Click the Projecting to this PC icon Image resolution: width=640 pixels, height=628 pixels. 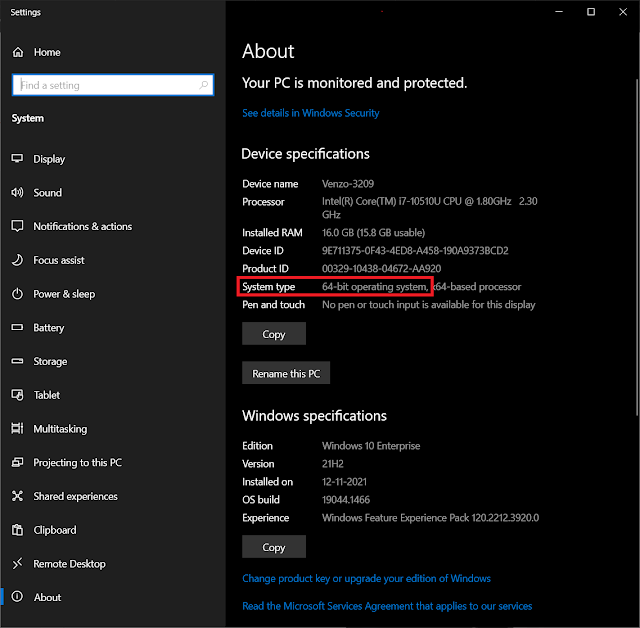pos(17,462)
